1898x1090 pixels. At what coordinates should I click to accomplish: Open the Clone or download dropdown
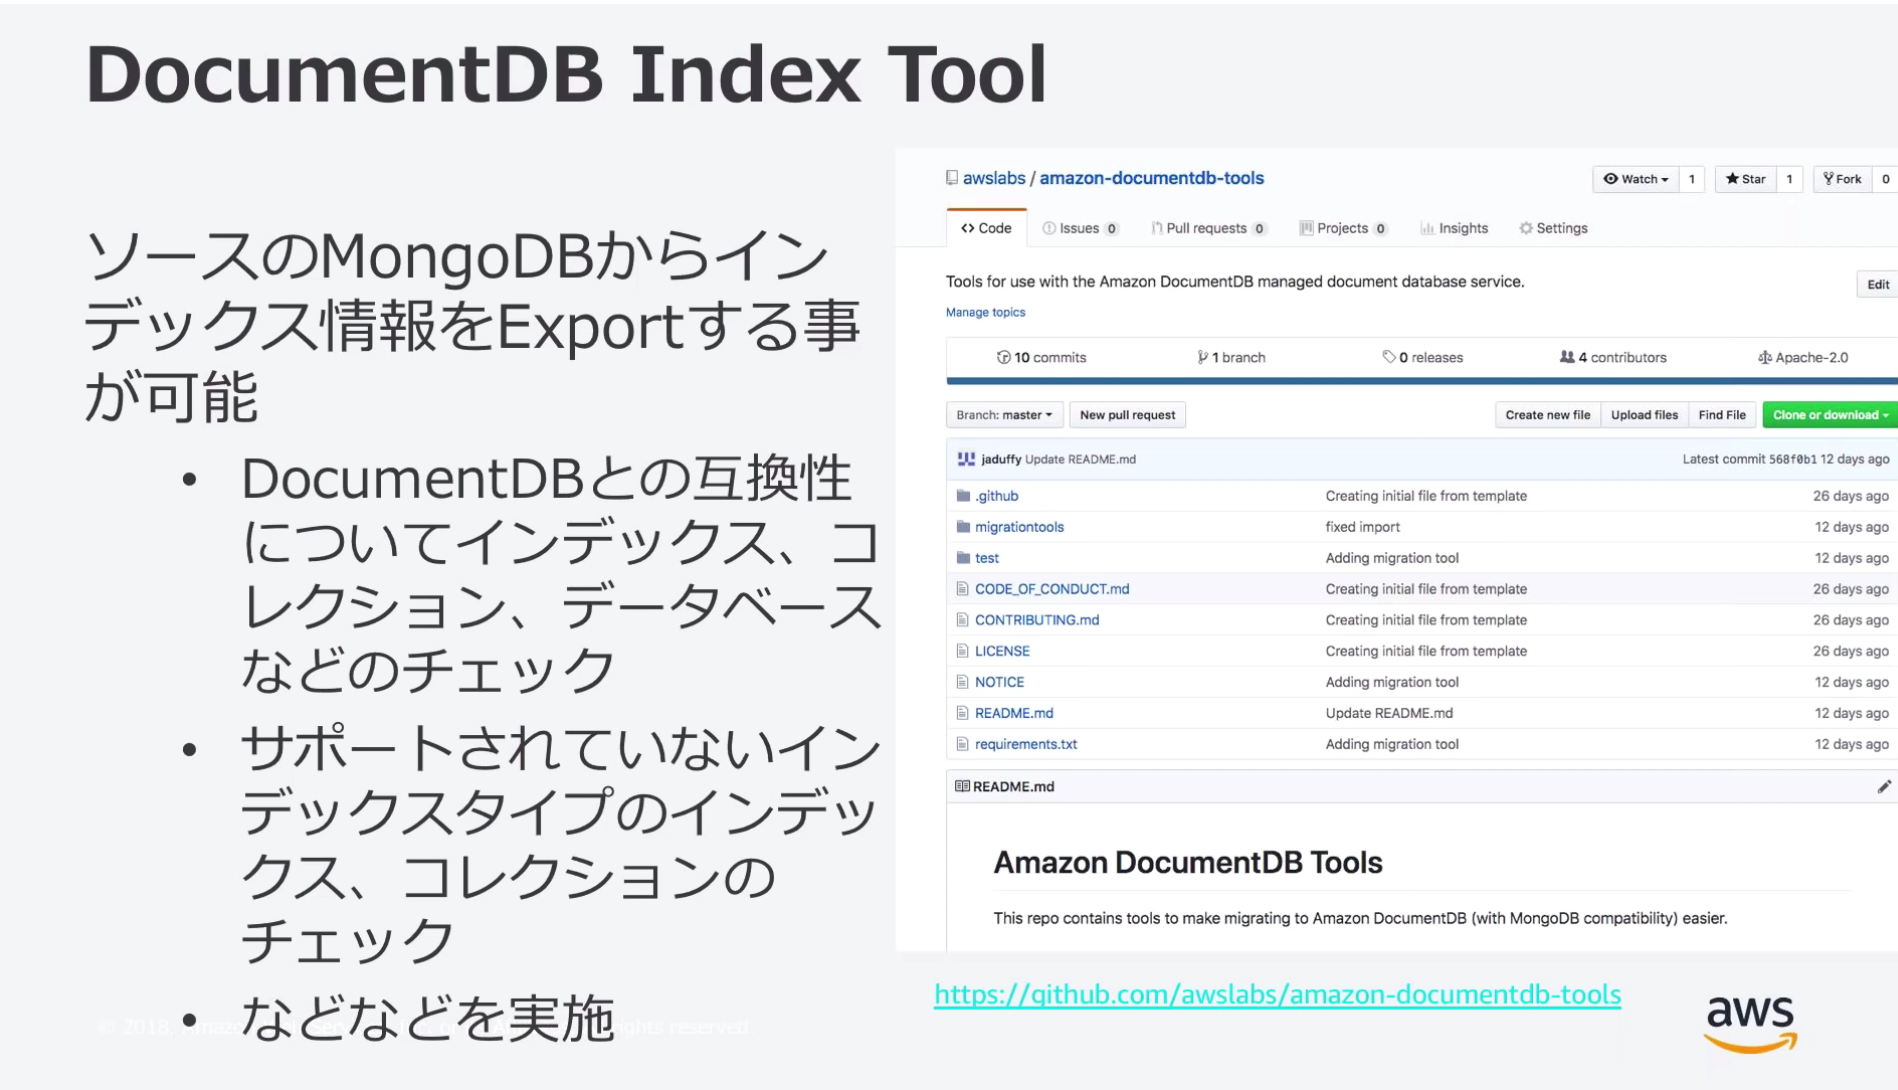1829,414
